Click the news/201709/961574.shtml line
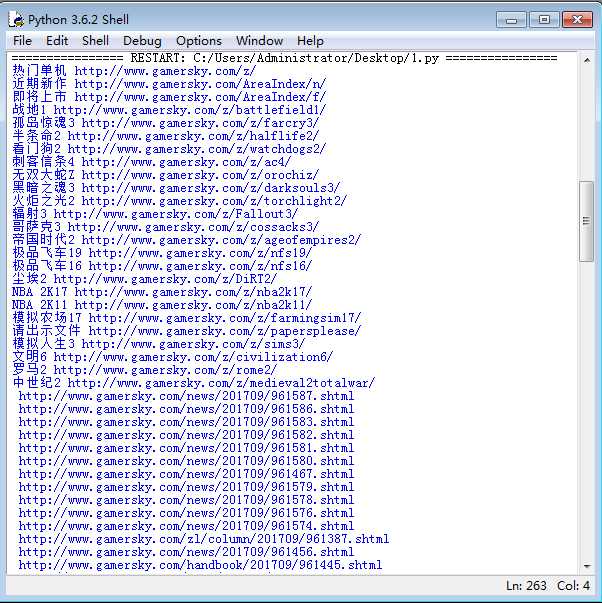 point(186,526)
